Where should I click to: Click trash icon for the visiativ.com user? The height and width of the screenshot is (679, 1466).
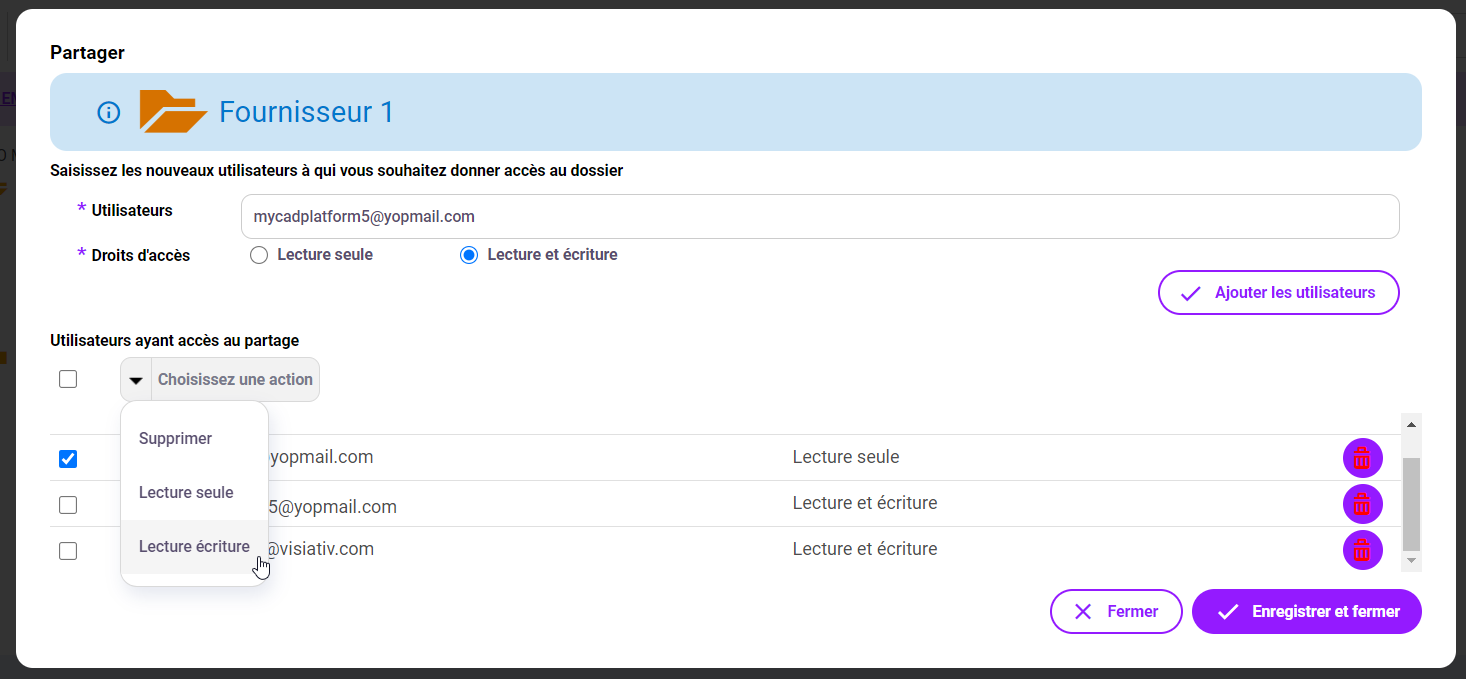pyautogui.click(x=1362, y=550)
